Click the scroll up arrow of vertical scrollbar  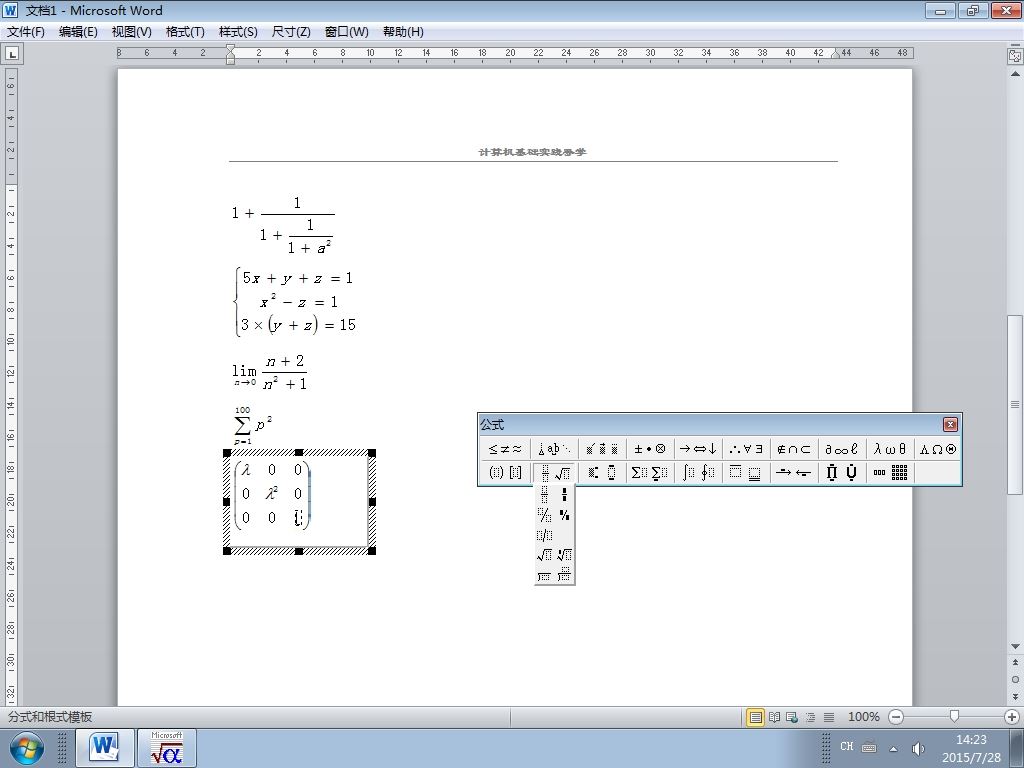[1015, 74]
